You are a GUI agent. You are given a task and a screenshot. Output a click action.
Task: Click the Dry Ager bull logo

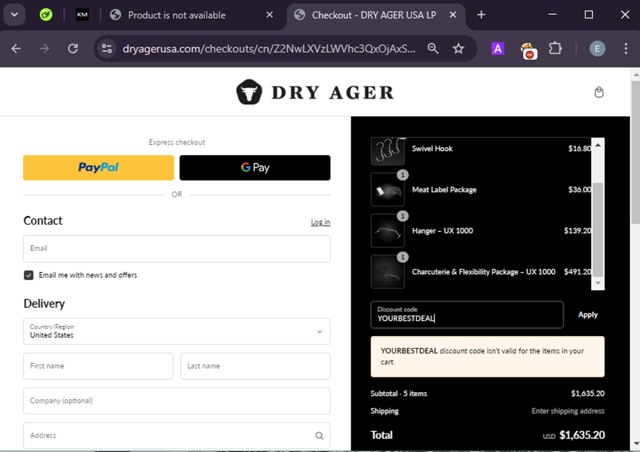(x=249, y=92)
